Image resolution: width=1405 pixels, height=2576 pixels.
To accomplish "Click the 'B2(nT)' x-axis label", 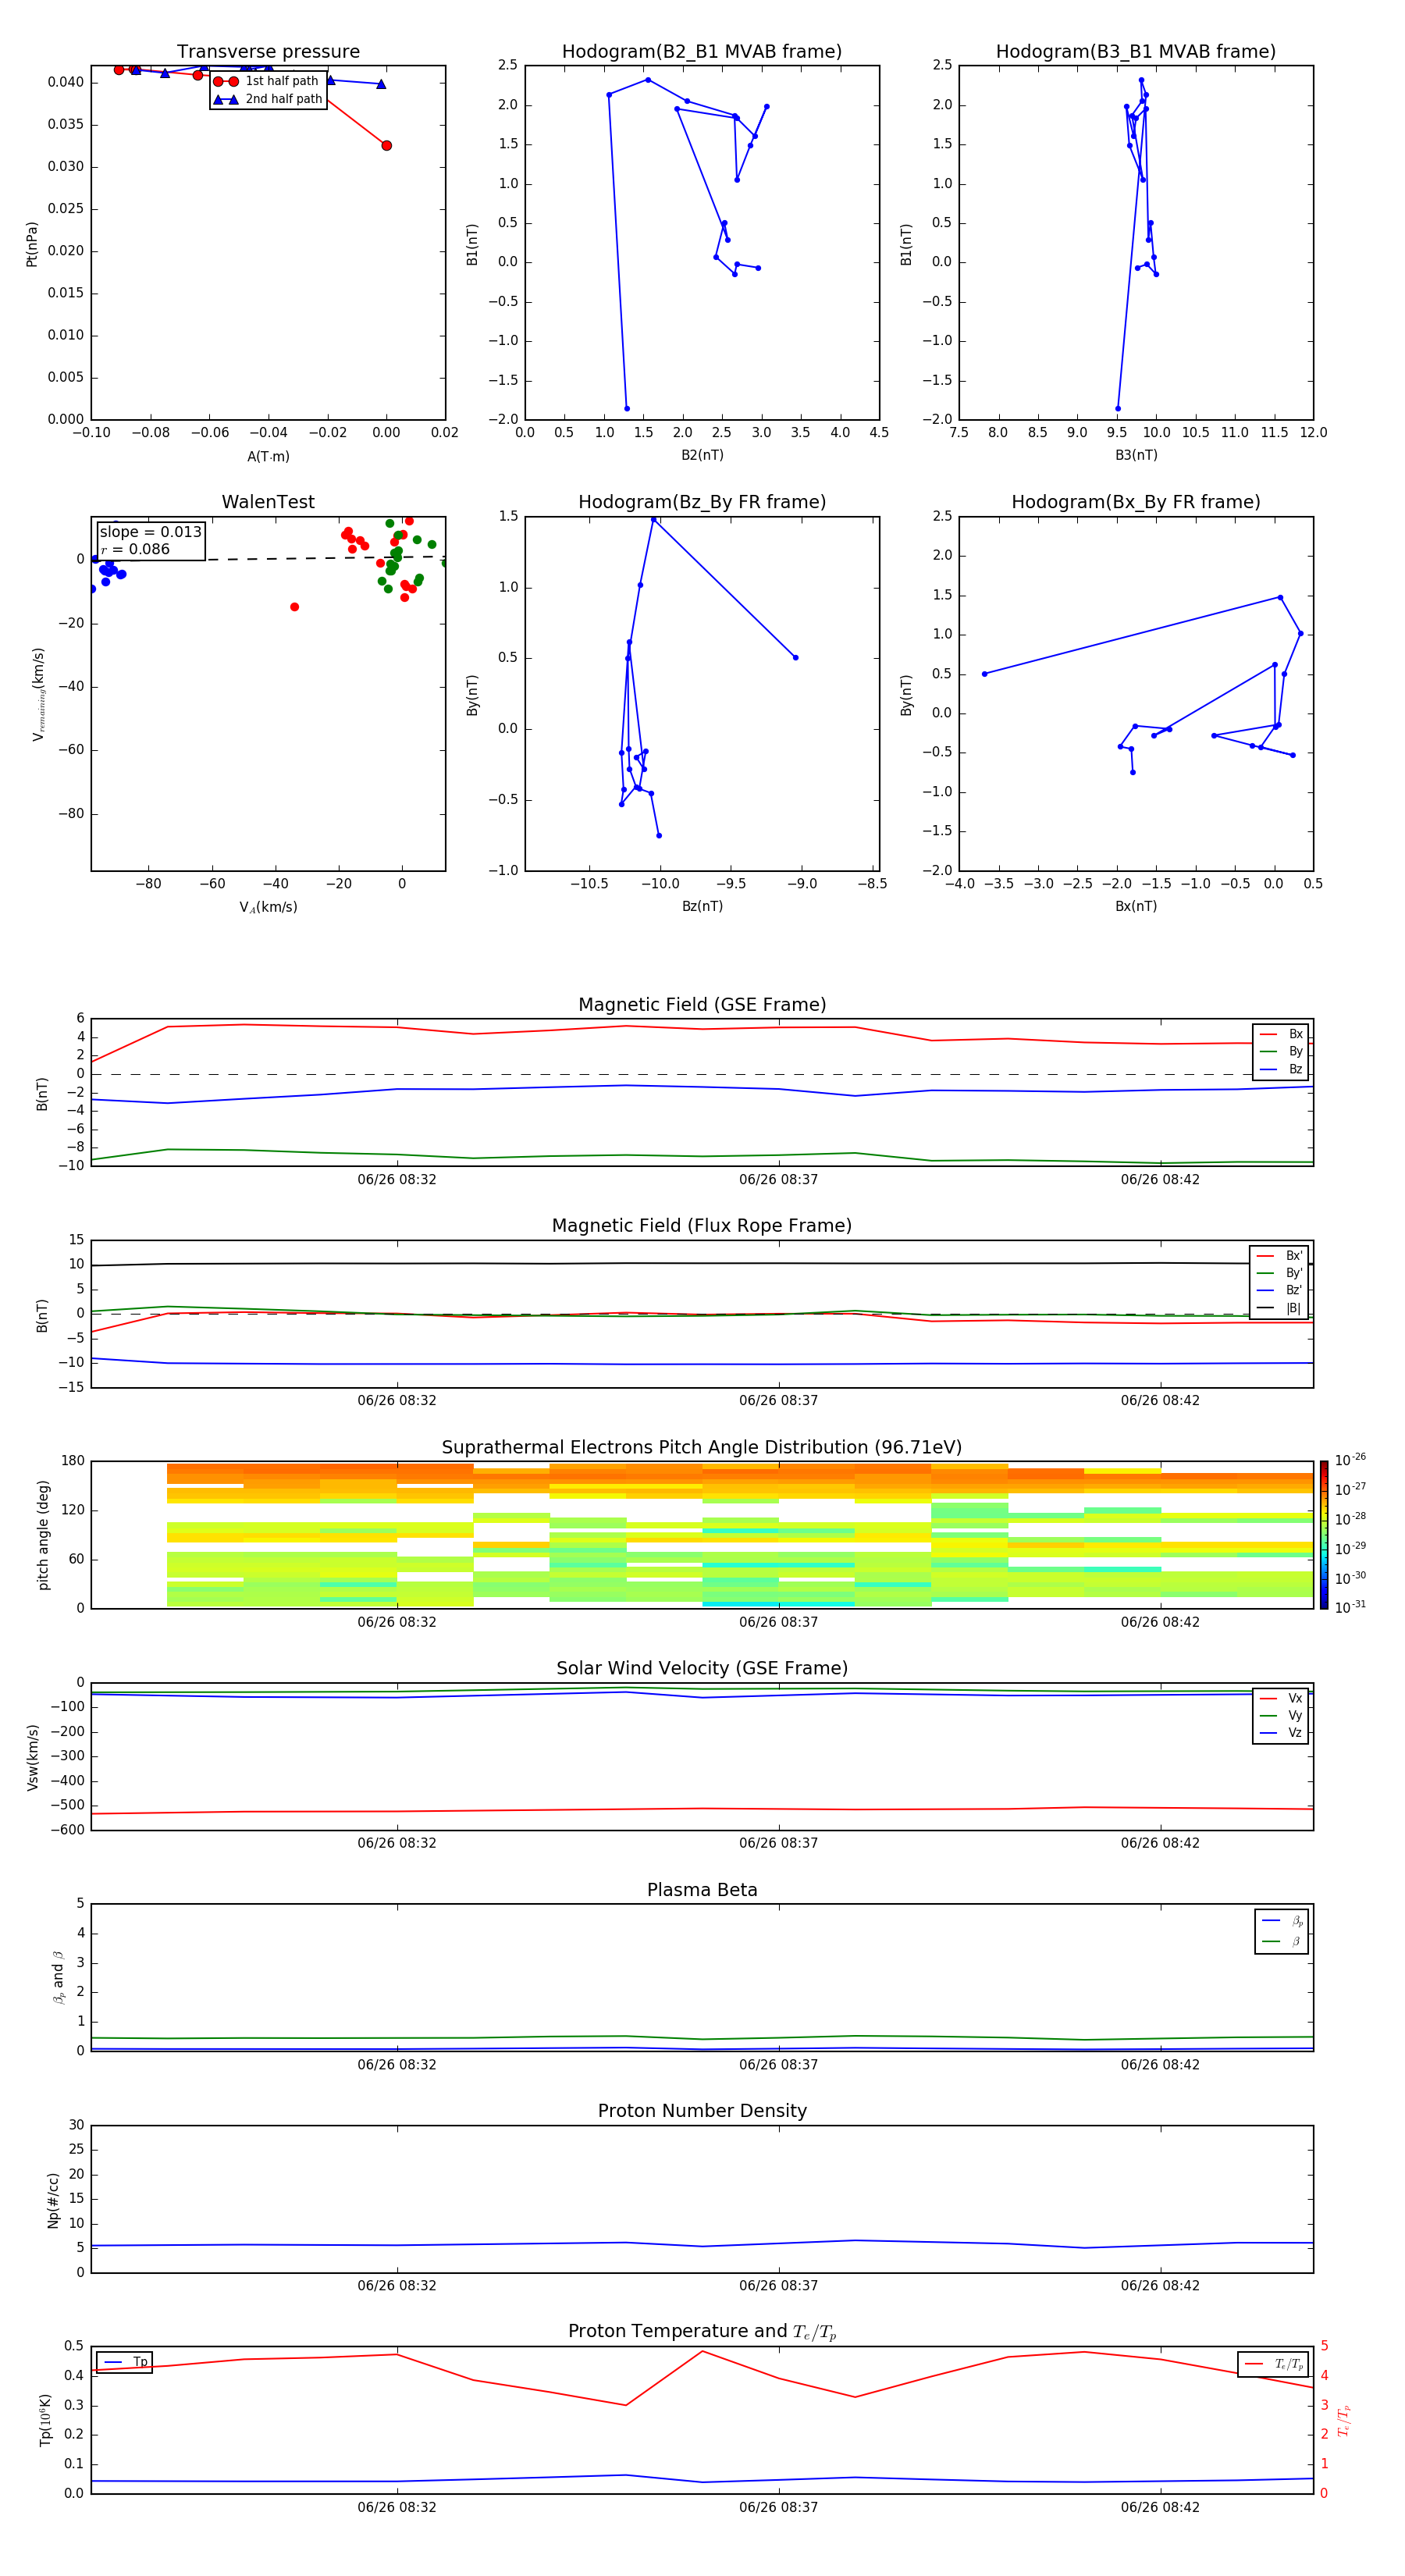I will (x=702, y=455).
